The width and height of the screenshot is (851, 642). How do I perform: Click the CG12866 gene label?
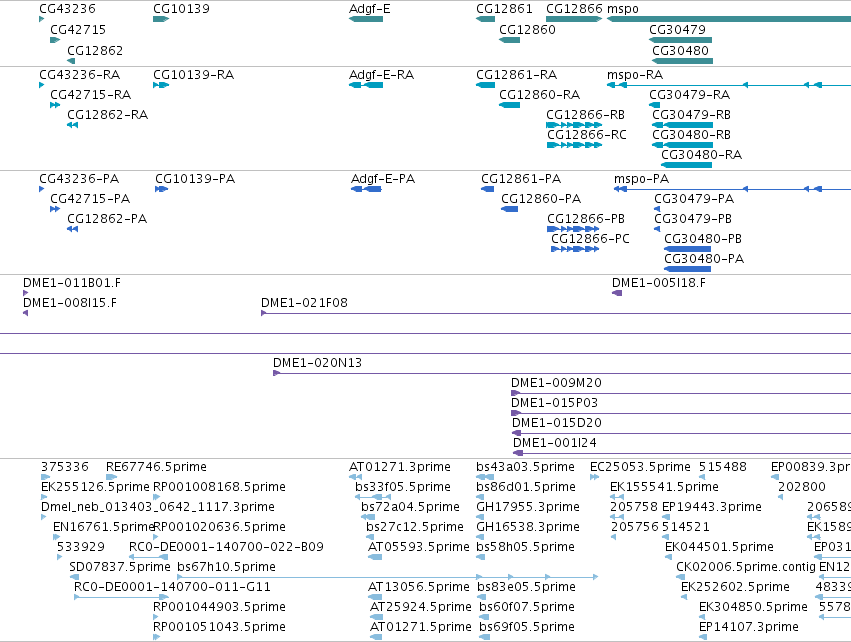pyautogui.click(x=574, y=9)
